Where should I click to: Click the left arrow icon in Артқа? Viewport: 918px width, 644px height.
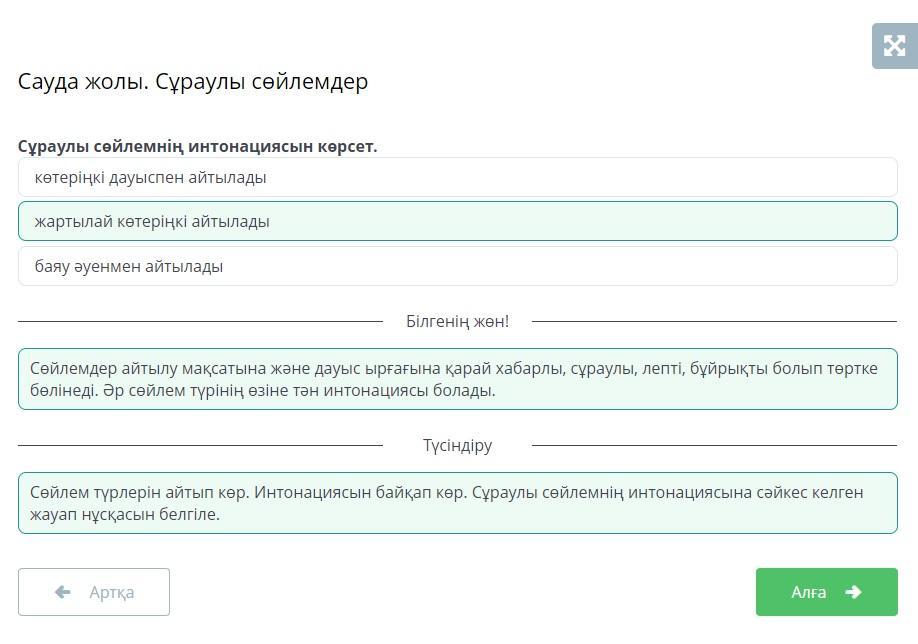(x=63, y=592)
